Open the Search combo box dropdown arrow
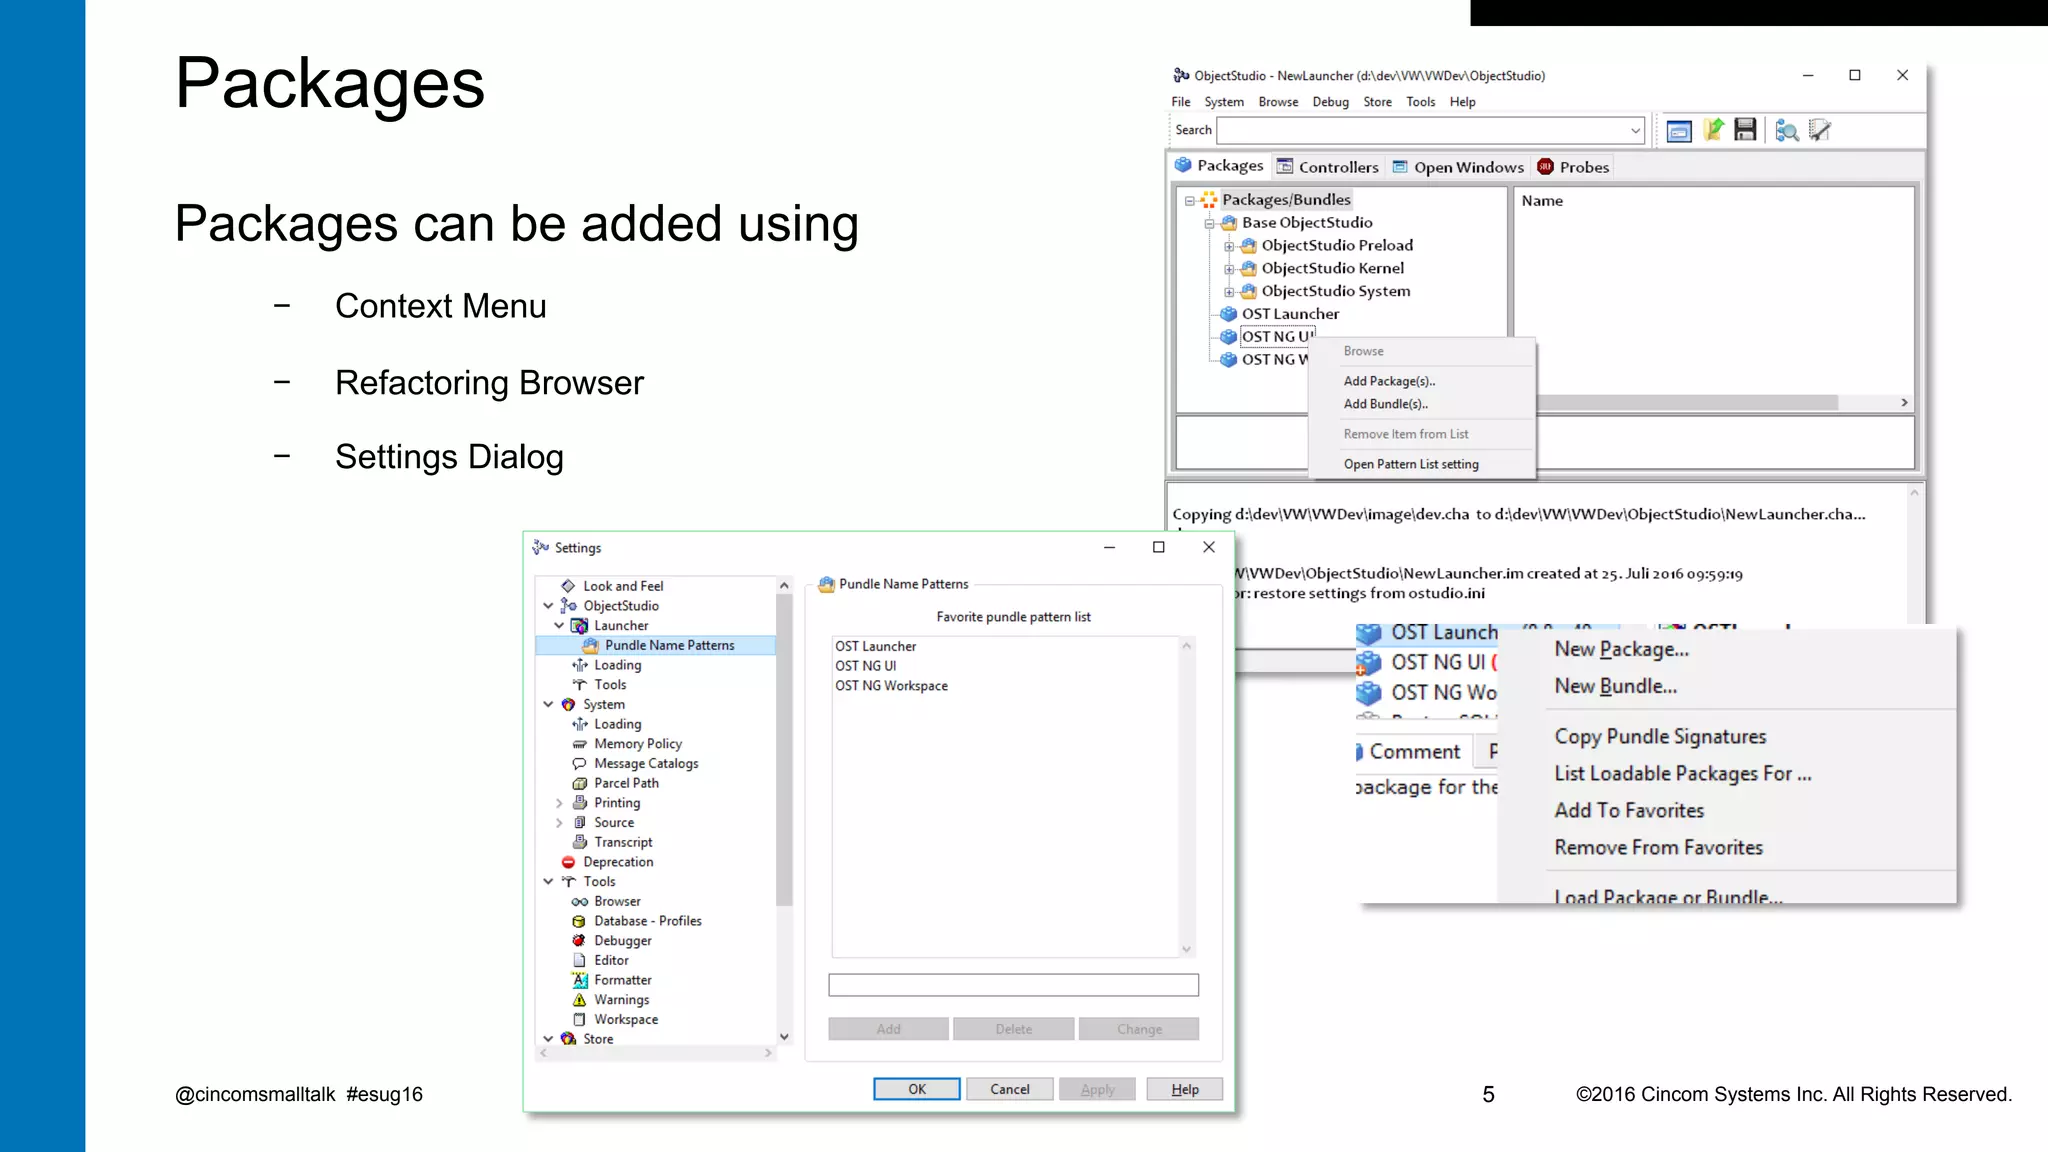This screenshot has width=2048, height=1152. (x=1635, y=131)
